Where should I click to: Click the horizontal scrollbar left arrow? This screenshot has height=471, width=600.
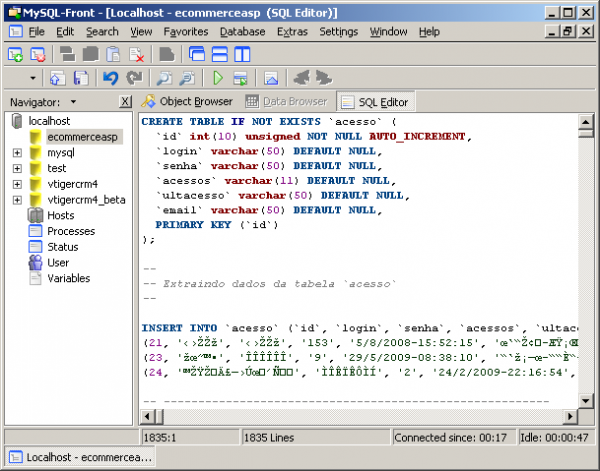147,416
